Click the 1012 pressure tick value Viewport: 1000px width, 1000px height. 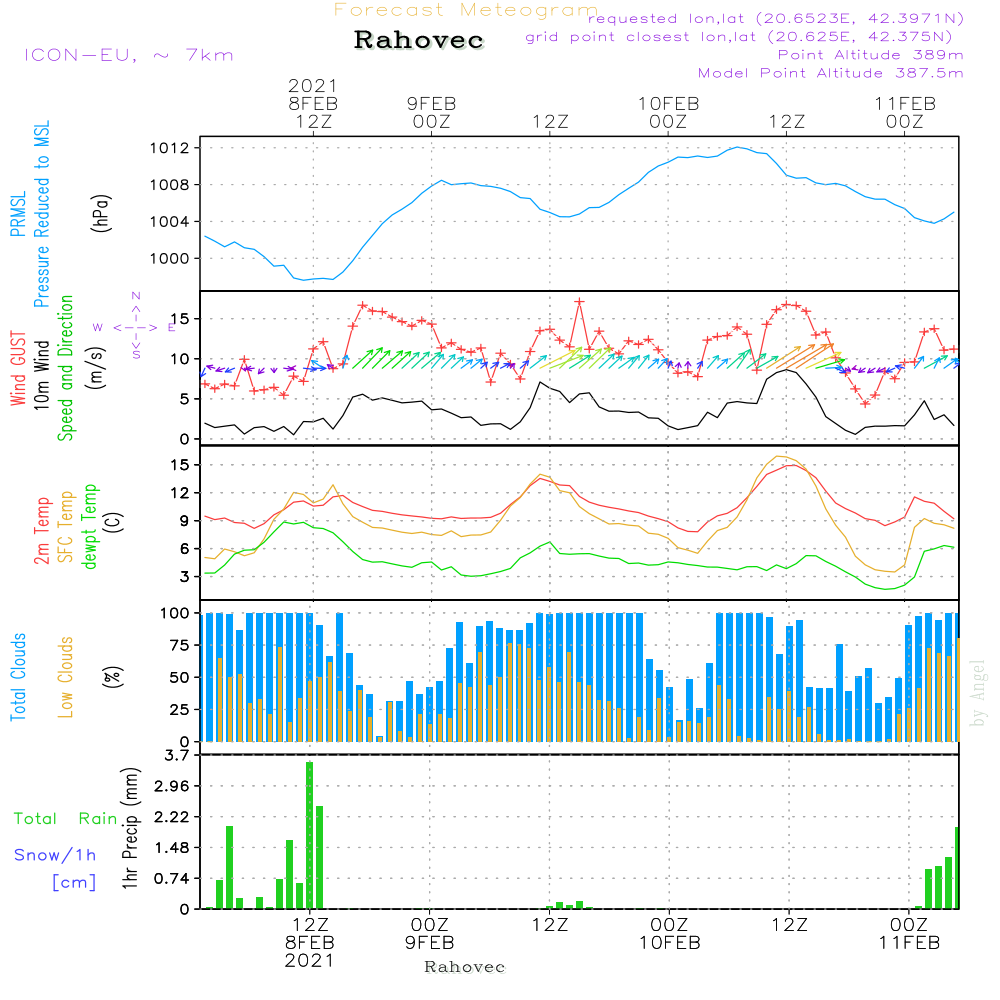170,149
